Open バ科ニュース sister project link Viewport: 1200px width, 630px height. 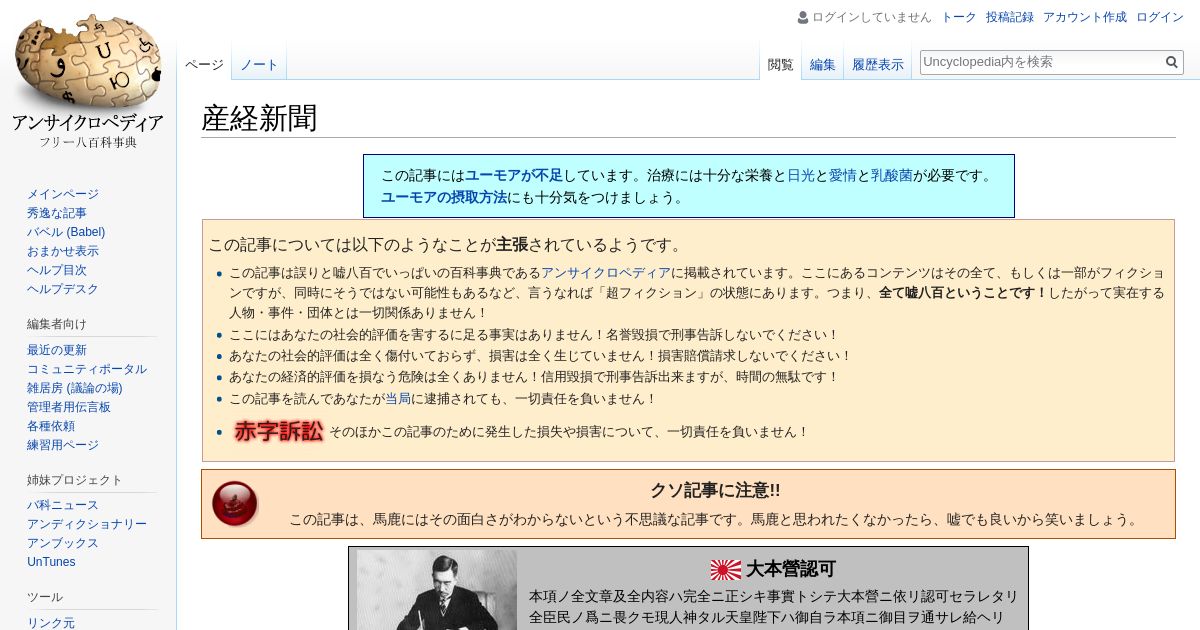tap(63, 505)
